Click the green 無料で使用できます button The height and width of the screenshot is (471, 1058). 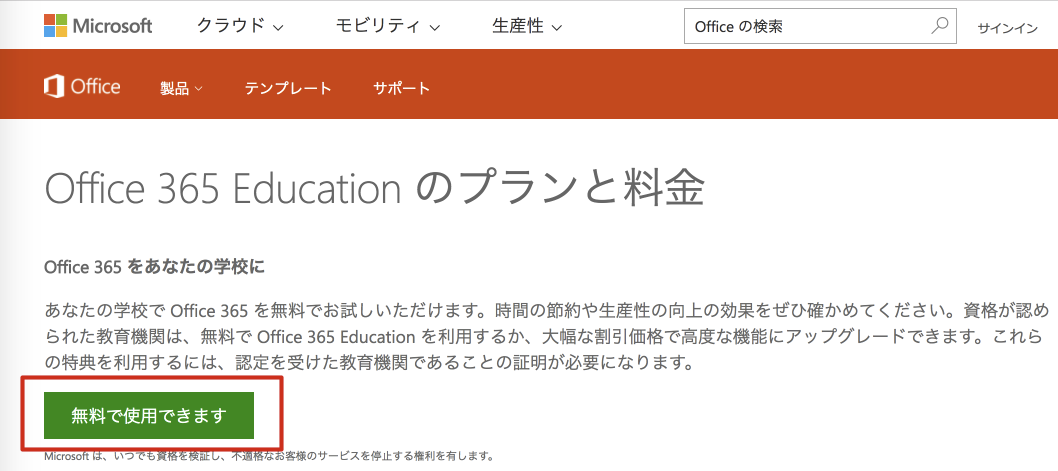click(x=149, y=416)
